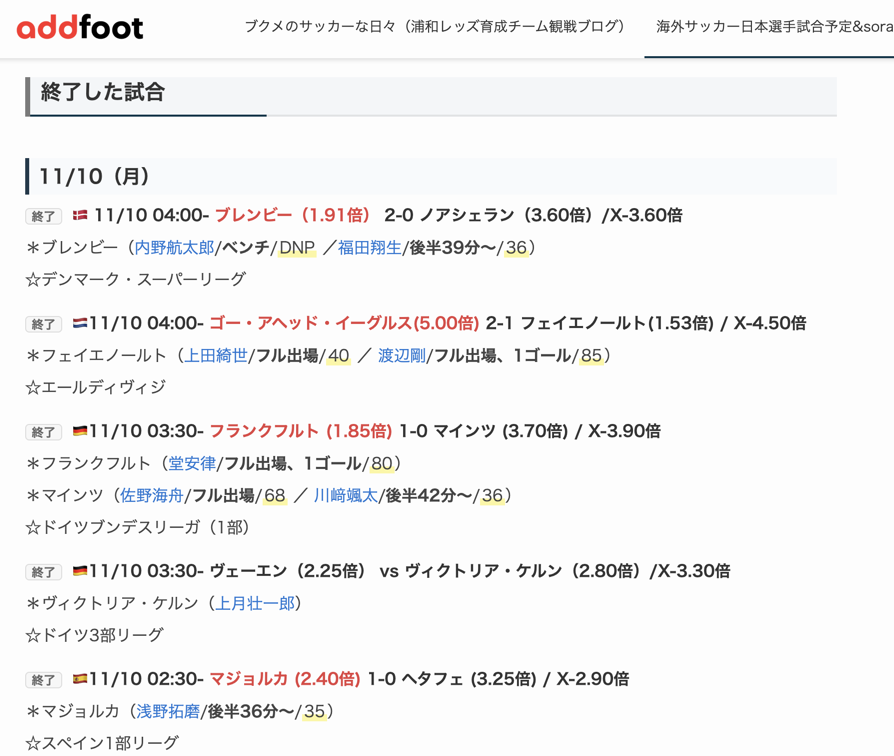Click ヘタフェ (3.25倍) opponent text
Image resolution: width=894 pixels, height=756 pixels.
tap(469, 678)
